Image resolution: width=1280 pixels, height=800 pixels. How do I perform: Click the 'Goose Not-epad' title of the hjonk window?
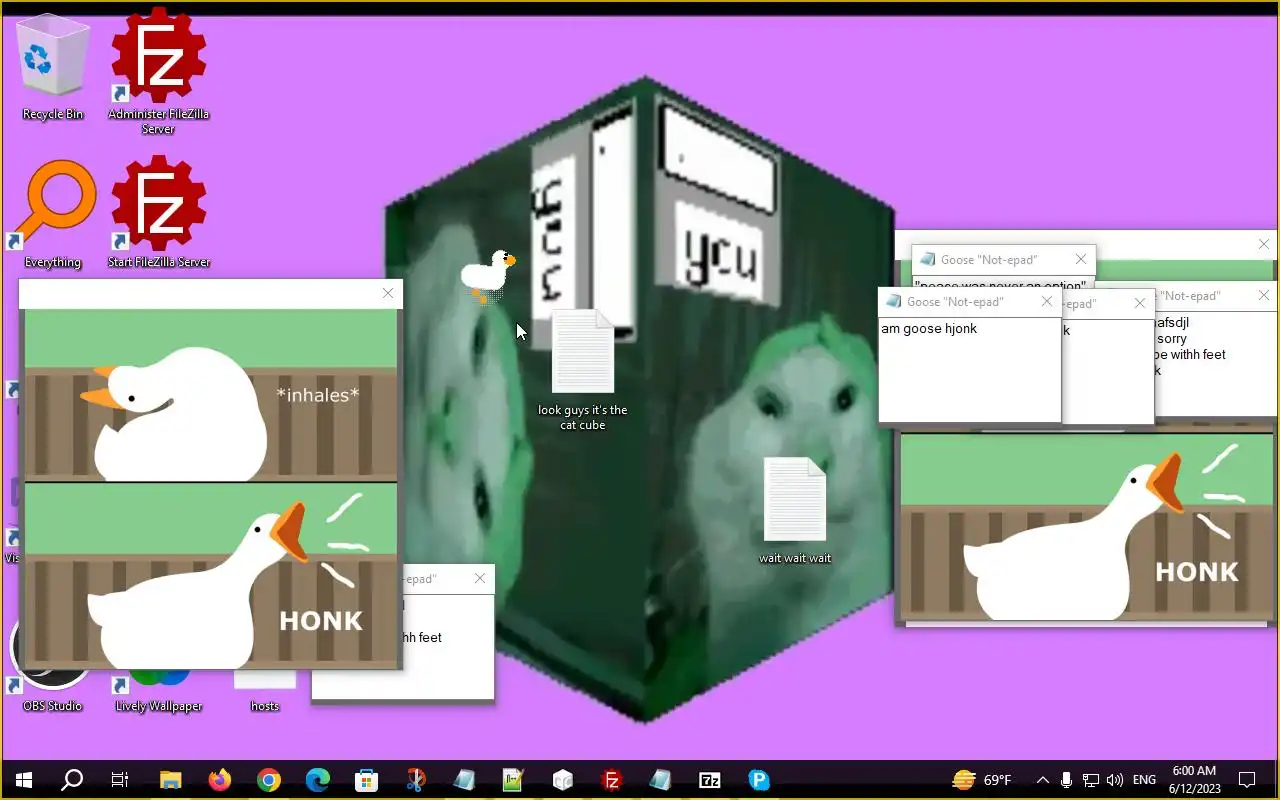955,302
